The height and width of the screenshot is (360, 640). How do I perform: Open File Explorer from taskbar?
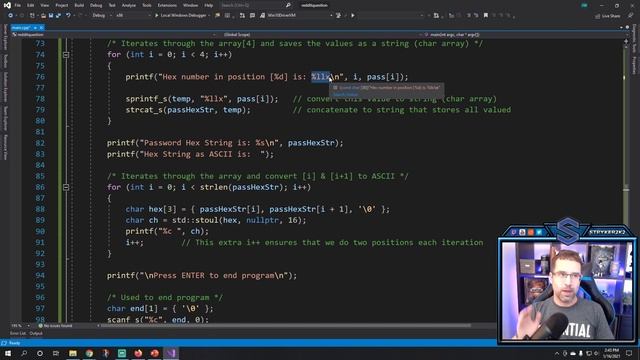point(73,353)
